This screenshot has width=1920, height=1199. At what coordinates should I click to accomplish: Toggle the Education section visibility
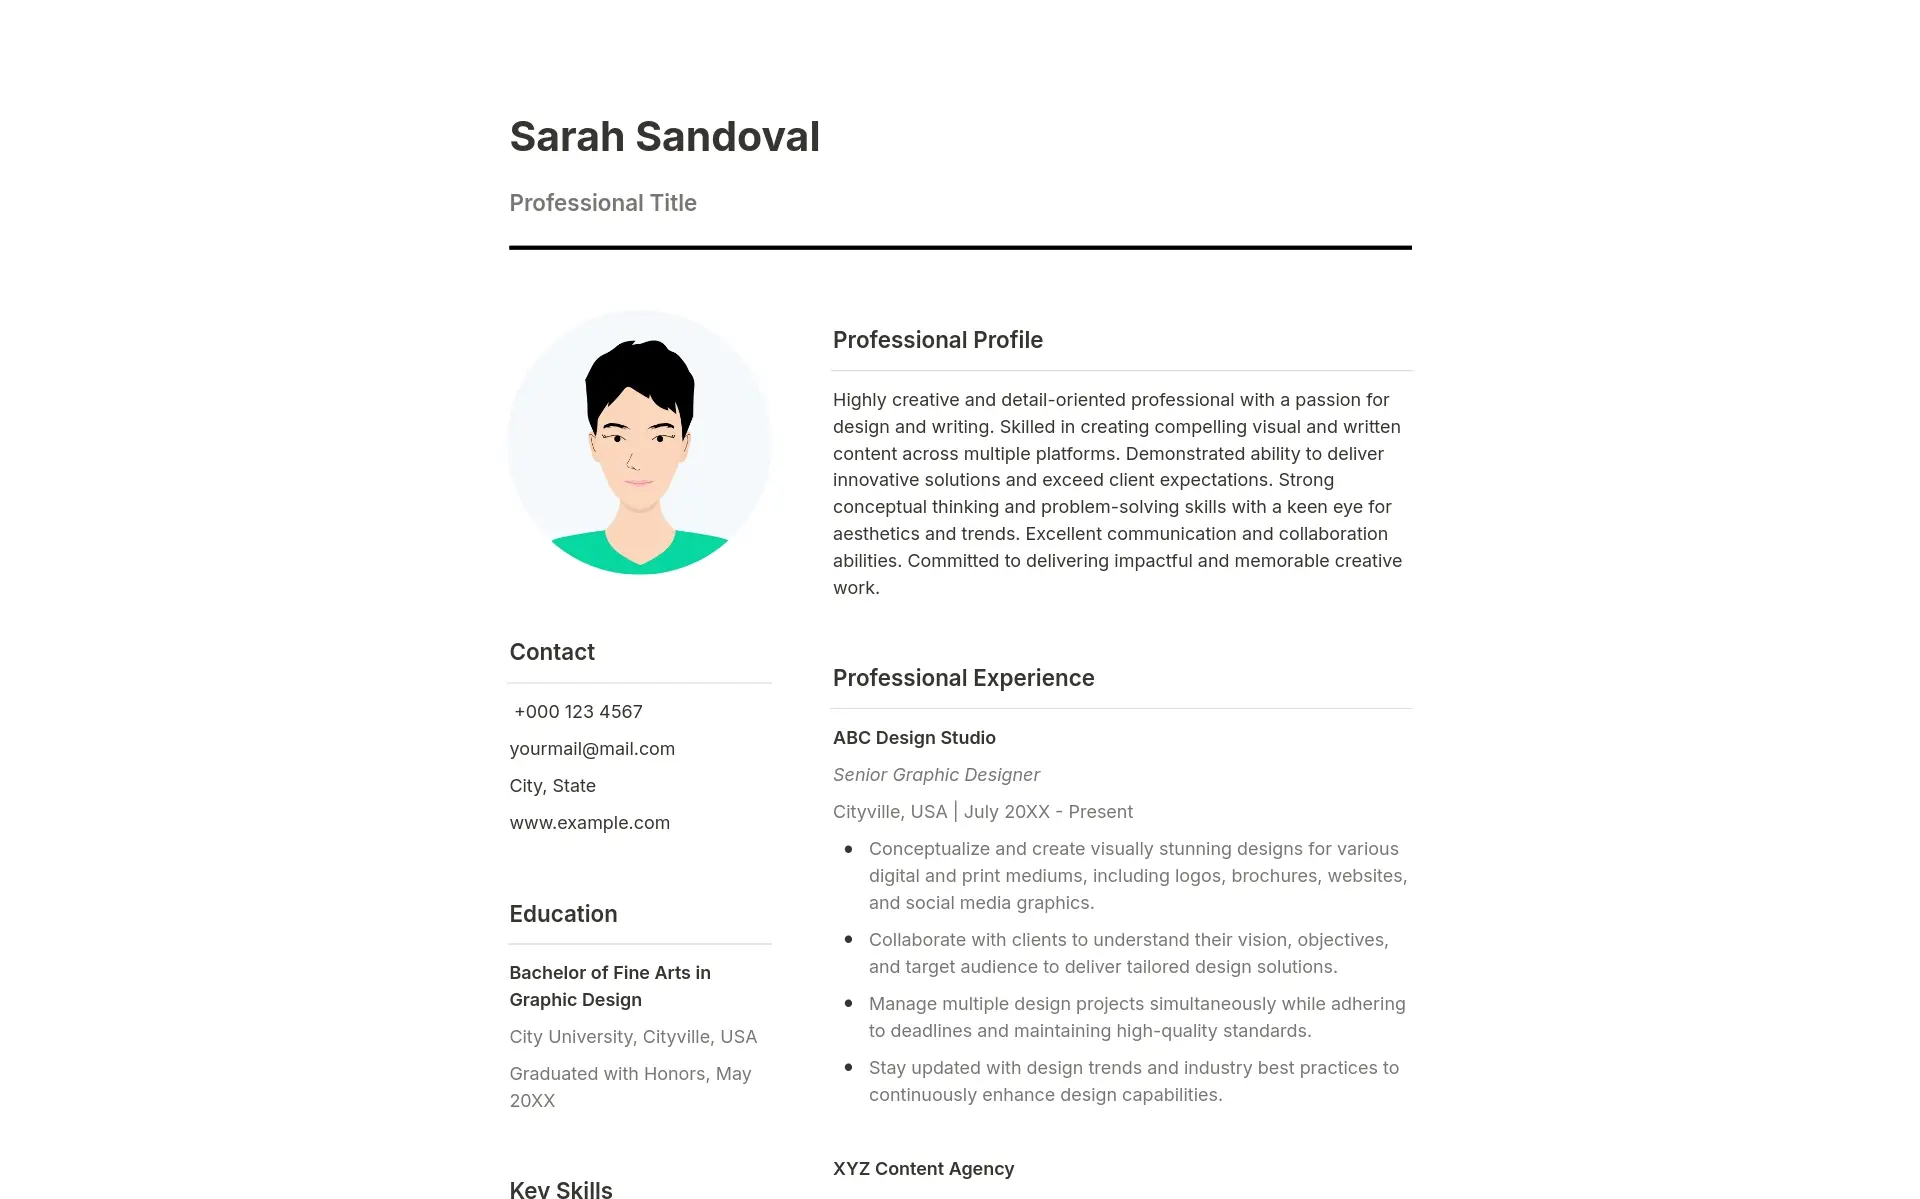(x=564, y=912)
